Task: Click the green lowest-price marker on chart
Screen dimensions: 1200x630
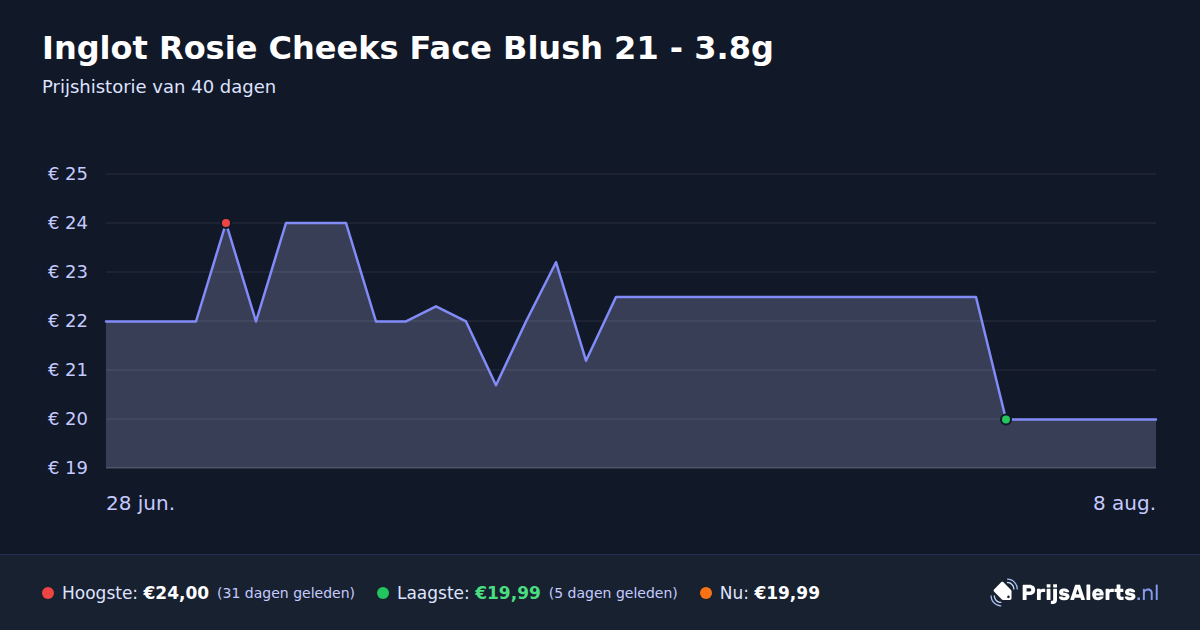Action: (x=1006, y=420)
